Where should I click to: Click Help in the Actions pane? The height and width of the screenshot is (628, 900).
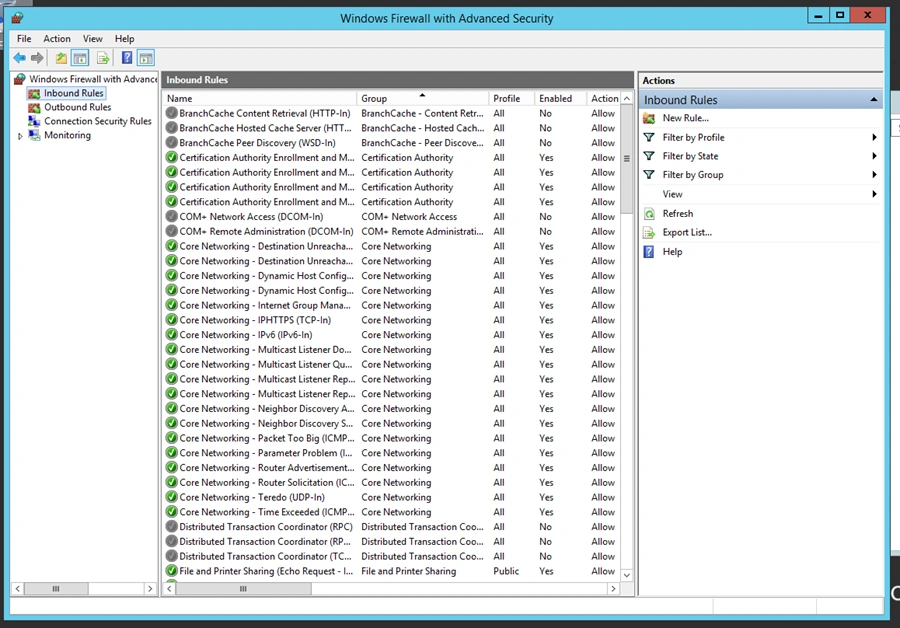tap(672, 251)
